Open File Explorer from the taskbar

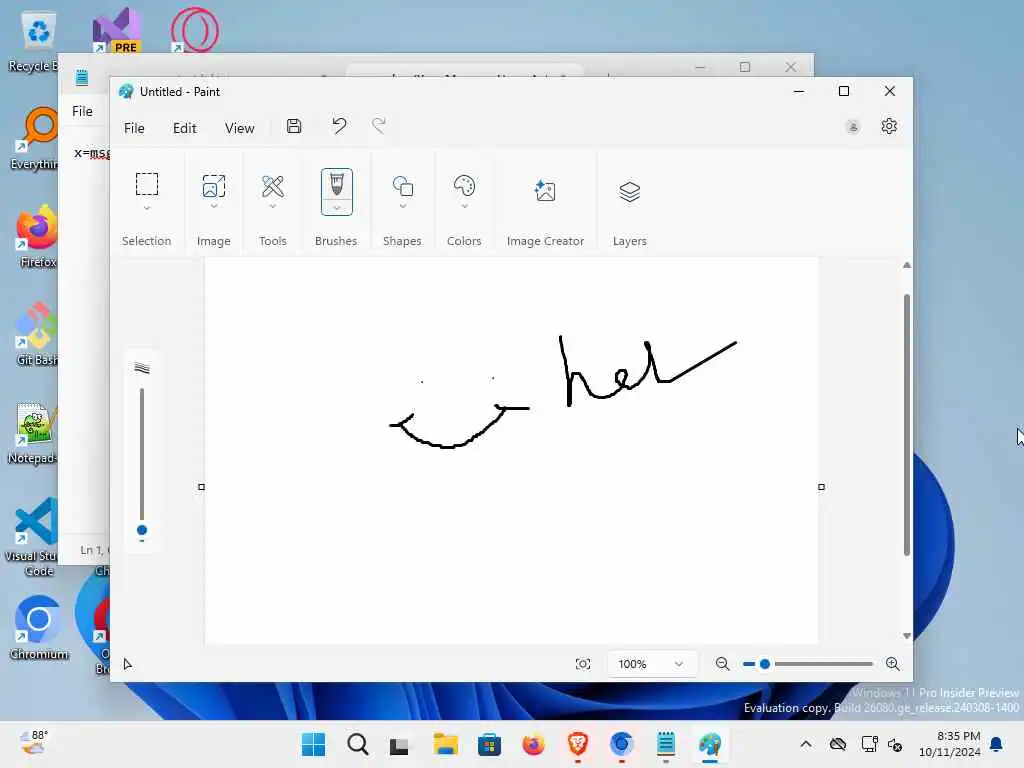445,744
